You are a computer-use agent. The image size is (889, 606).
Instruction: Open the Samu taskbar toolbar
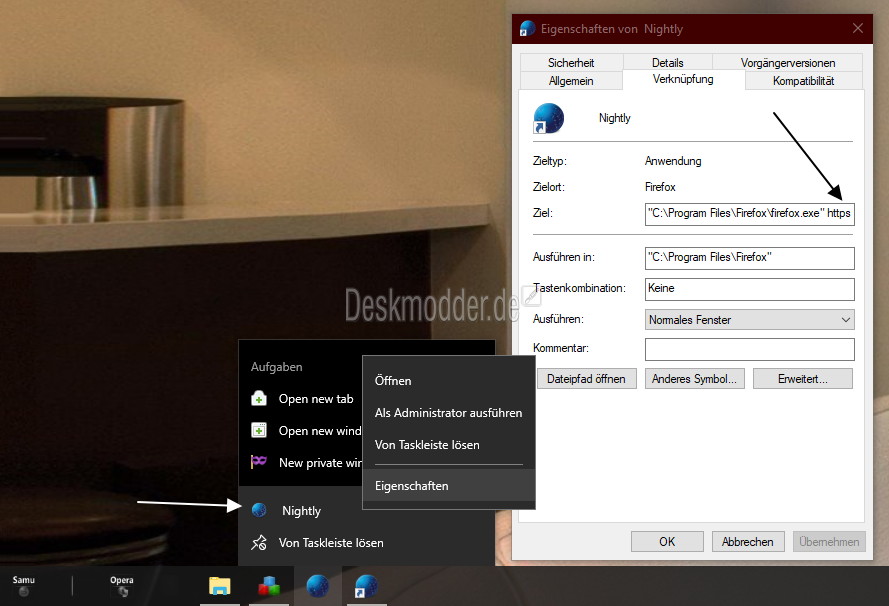(24, 586)
